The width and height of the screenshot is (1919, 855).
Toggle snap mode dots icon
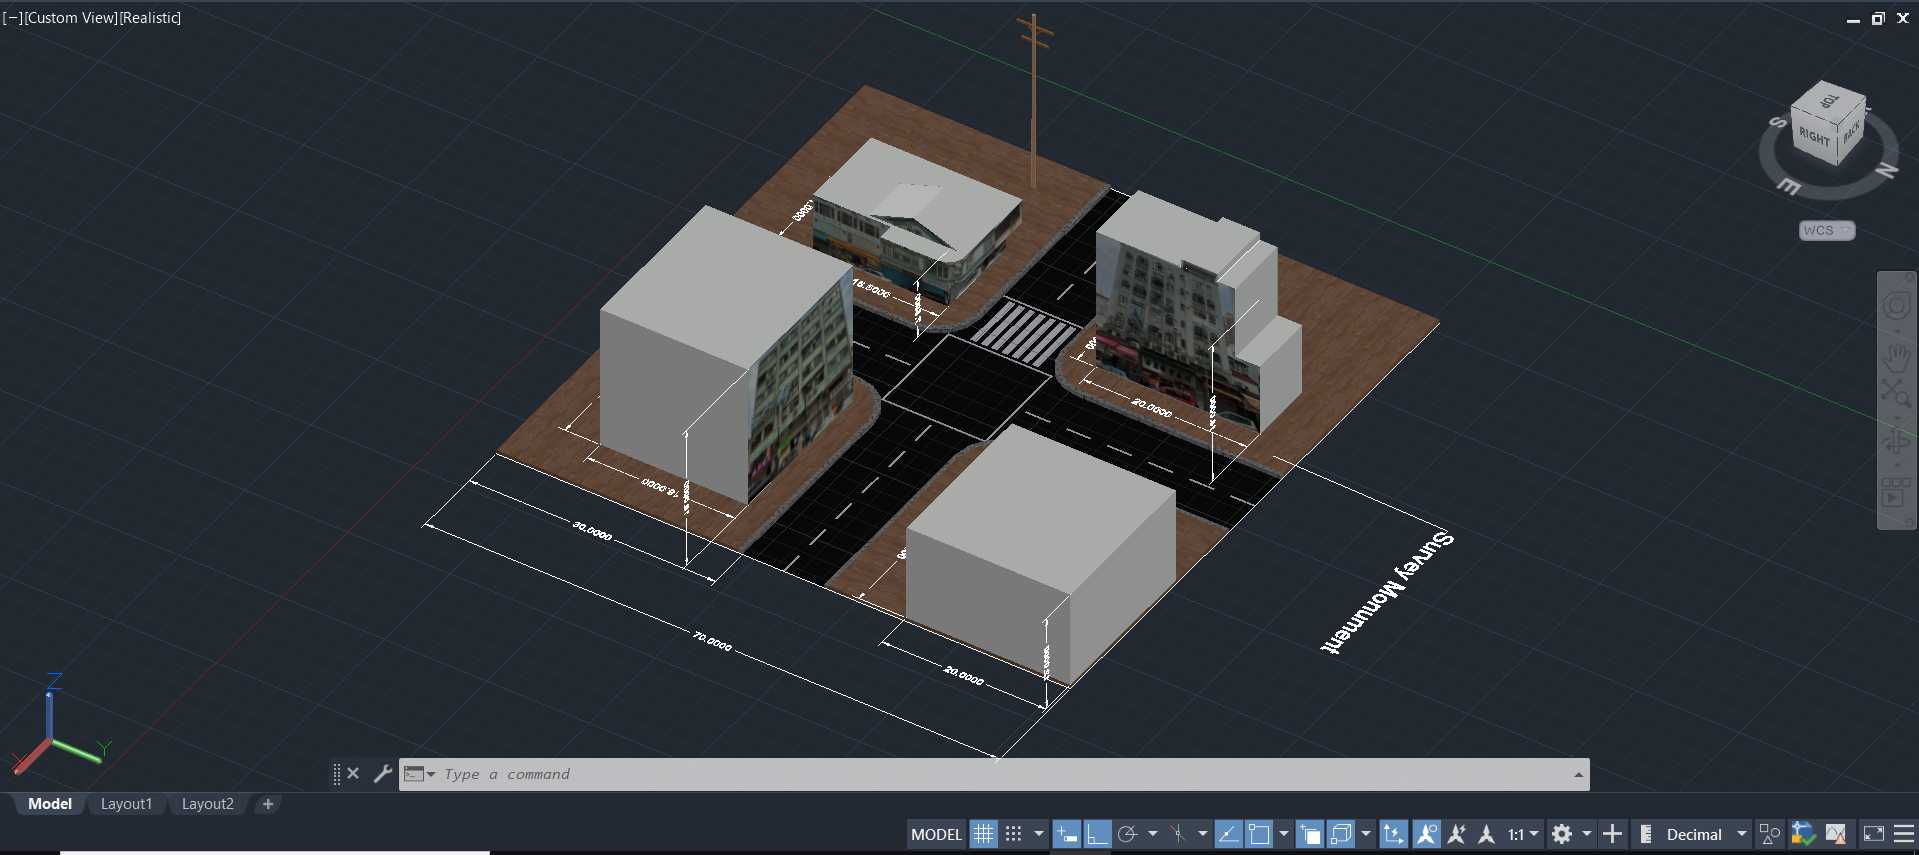(x=1013, y=834)
